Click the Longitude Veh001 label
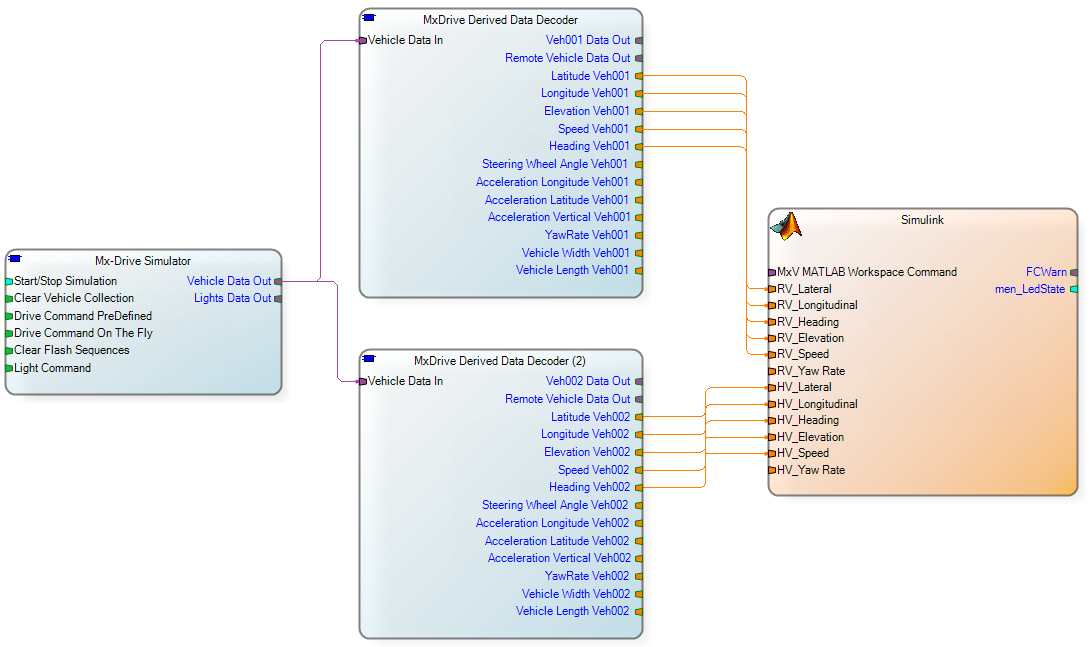The height and width of the screenshot is (647, 1091). (x=584, y=93)
